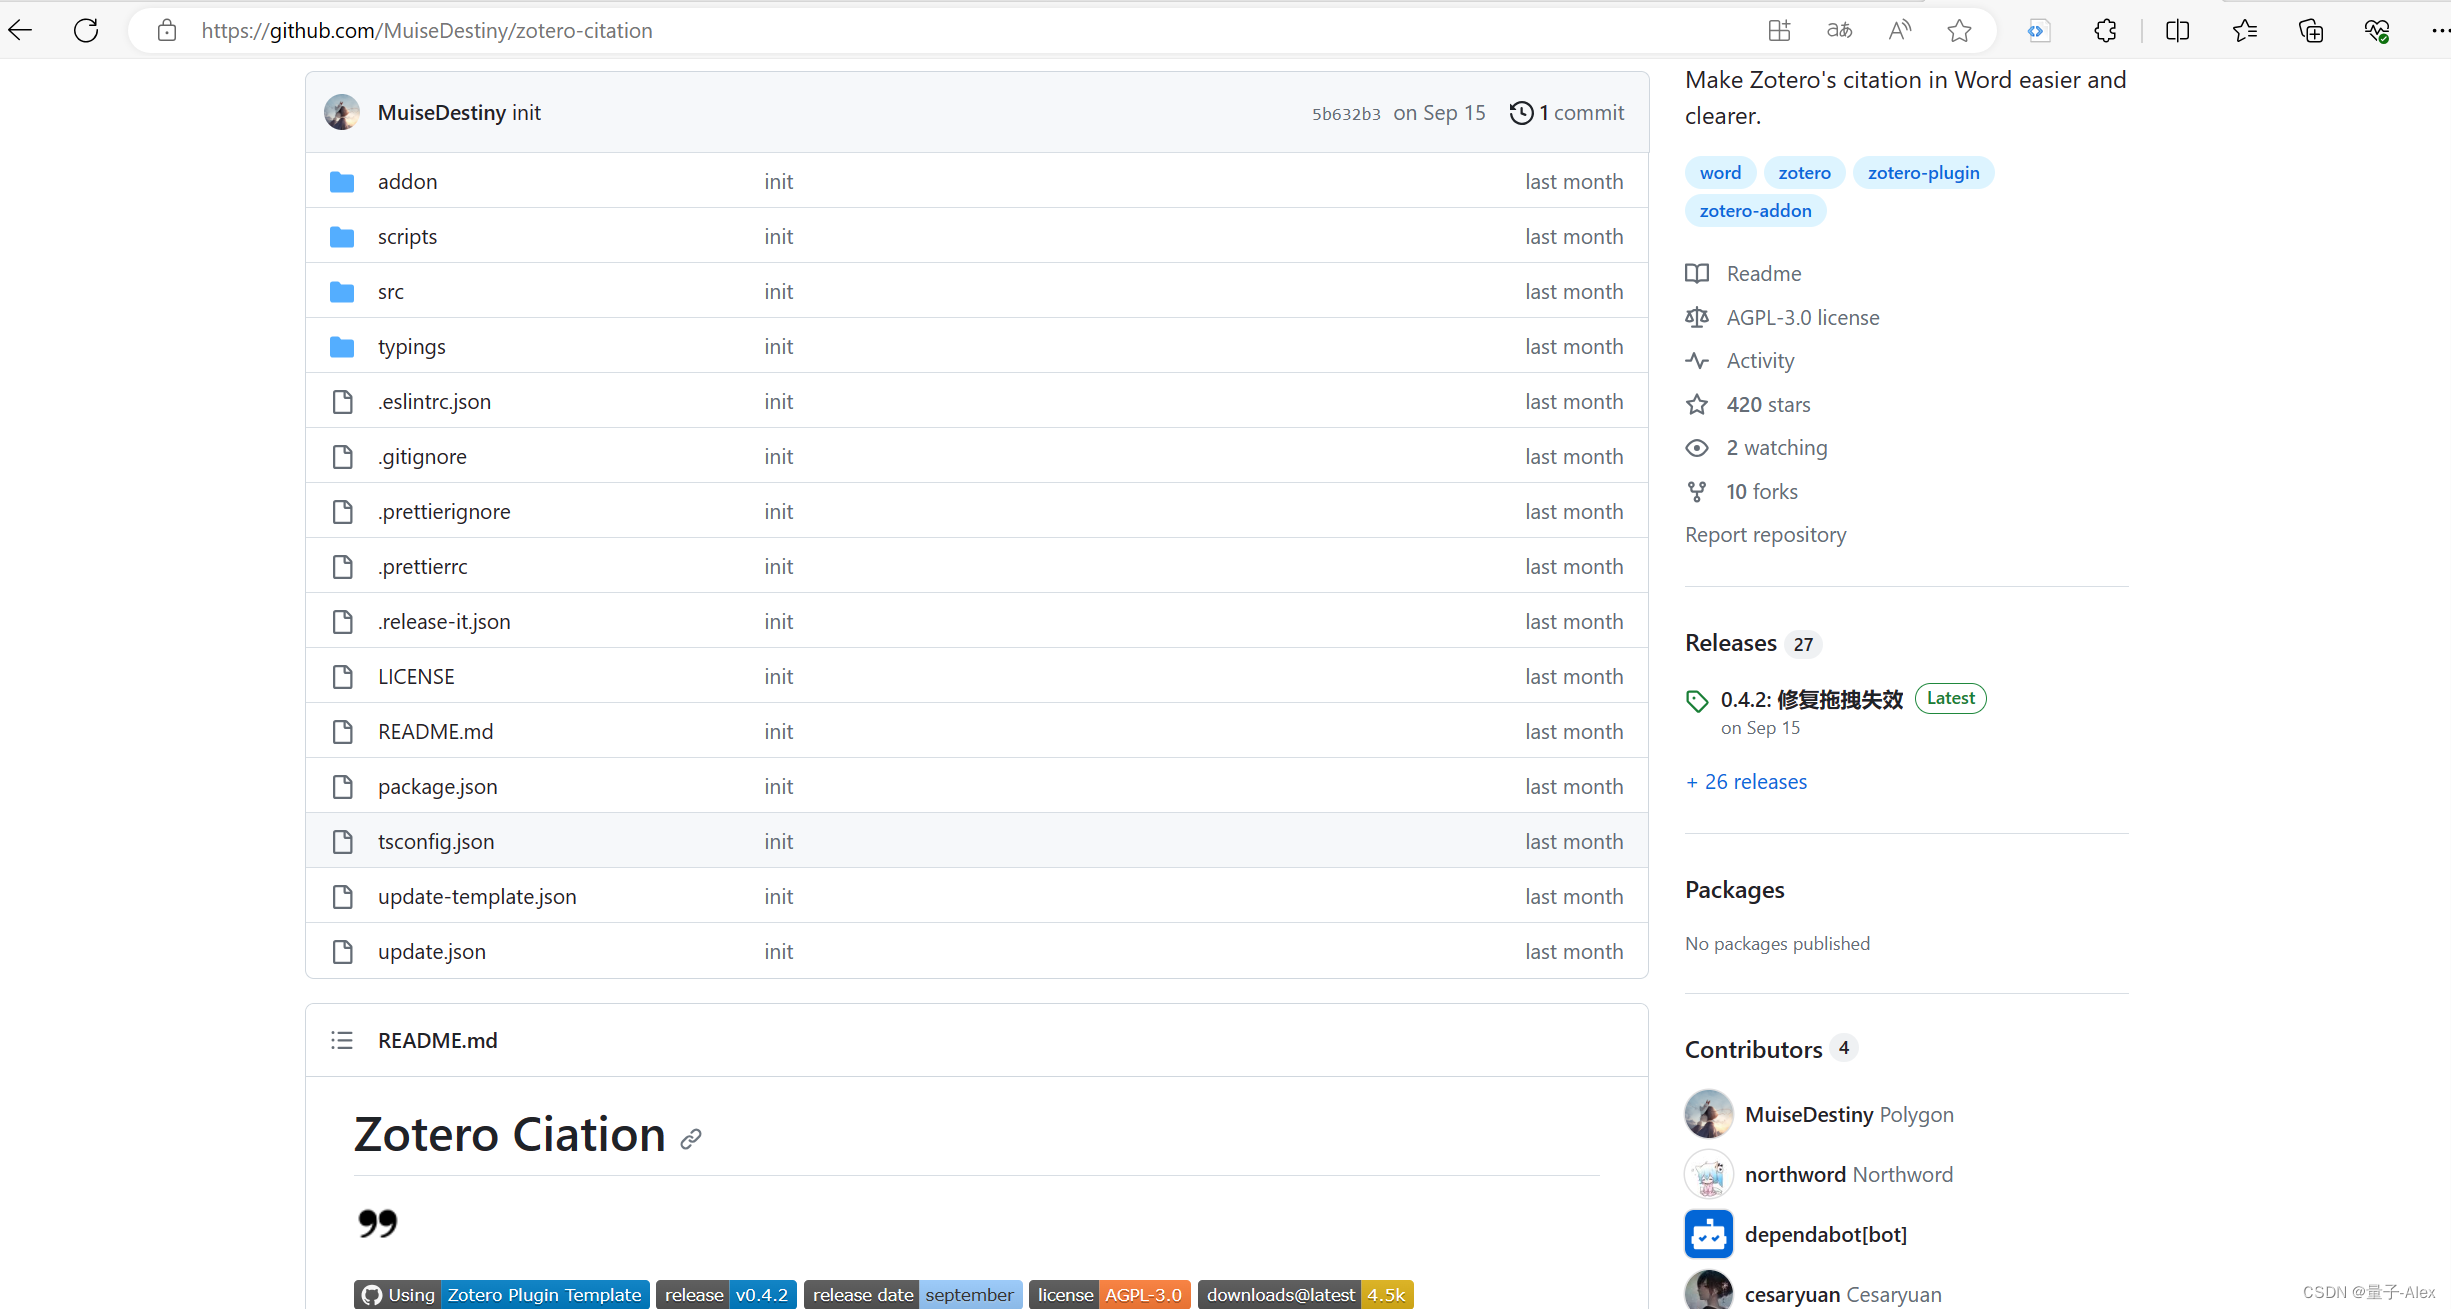Image resolution: width=2451 pixels, height=1309 pixels.
Task: Open the browser extensions icon
Action: [x=2105, y=30]
